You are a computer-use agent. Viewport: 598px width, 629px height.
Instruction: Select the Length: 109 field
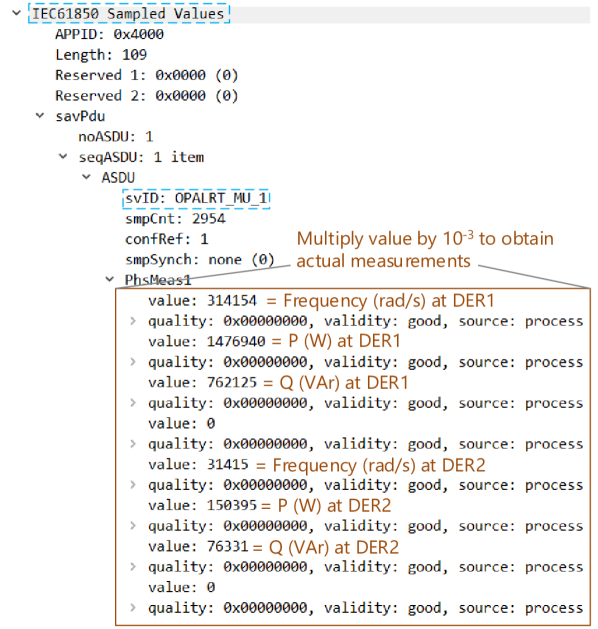pyautogui.click(x=101, y=55)
